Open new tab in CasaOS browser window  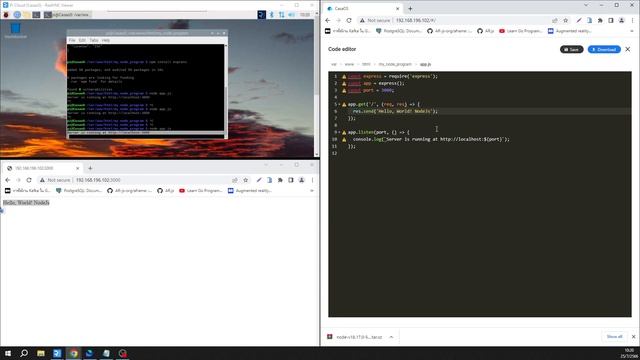(x=410, y=9)
